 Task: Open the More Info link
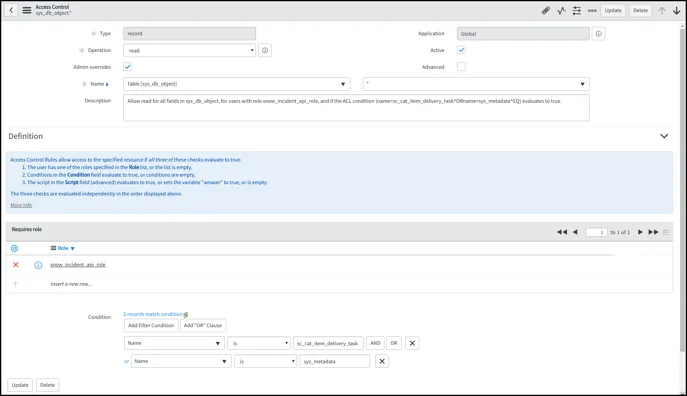21,205
